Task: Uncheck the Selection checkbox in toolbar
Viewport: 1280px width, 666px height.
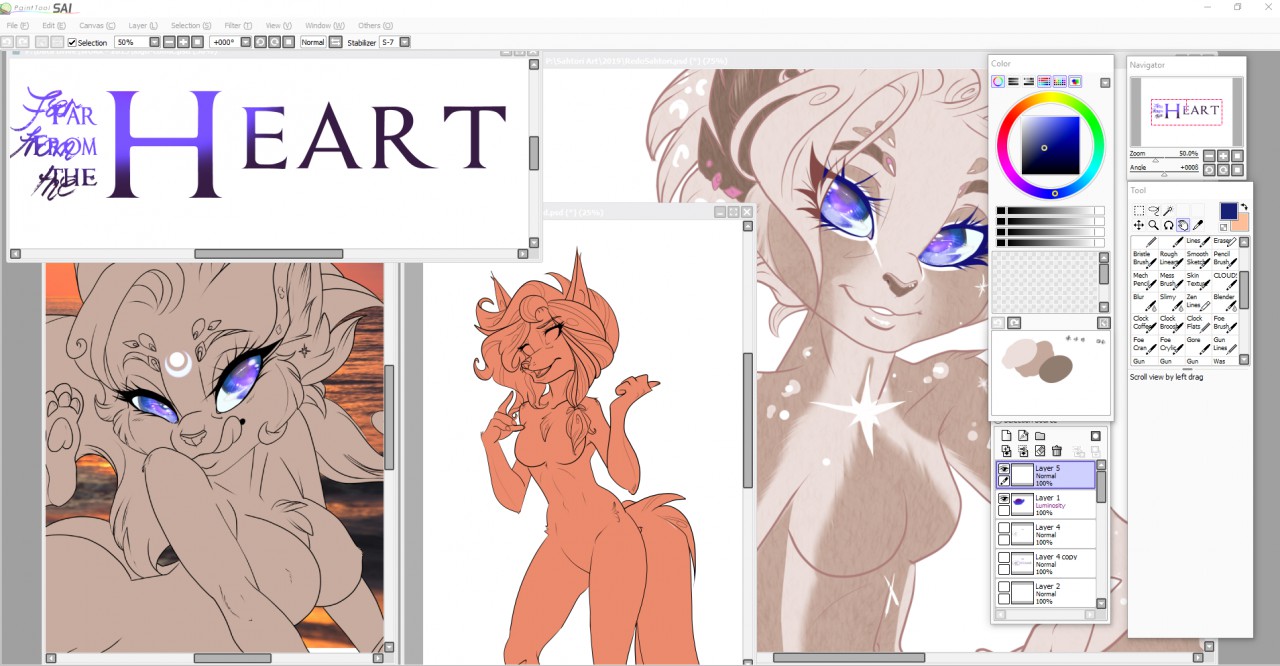Action: pyautogui.click(x=72, y=42)
